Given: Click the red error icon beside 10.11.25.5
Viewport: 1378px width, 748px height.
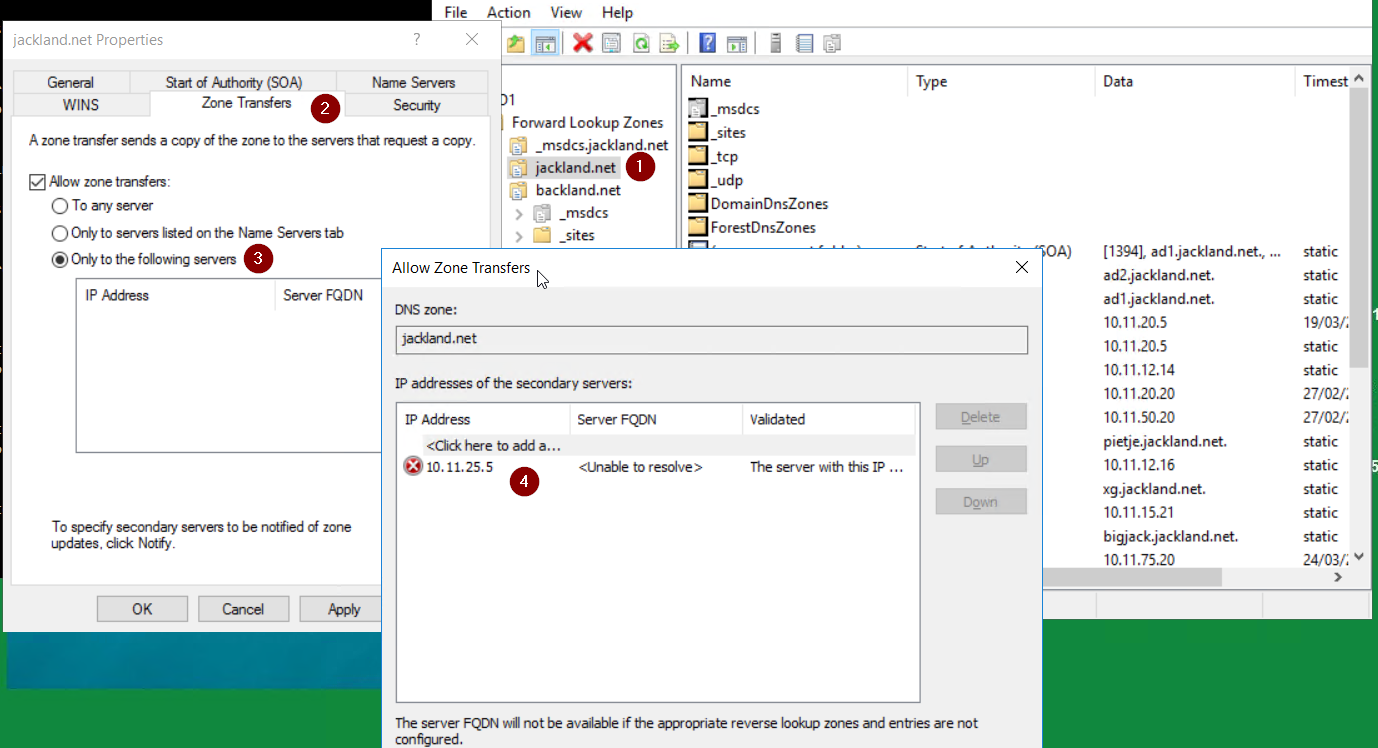Looking at the screenshot, I should [413, 466].
